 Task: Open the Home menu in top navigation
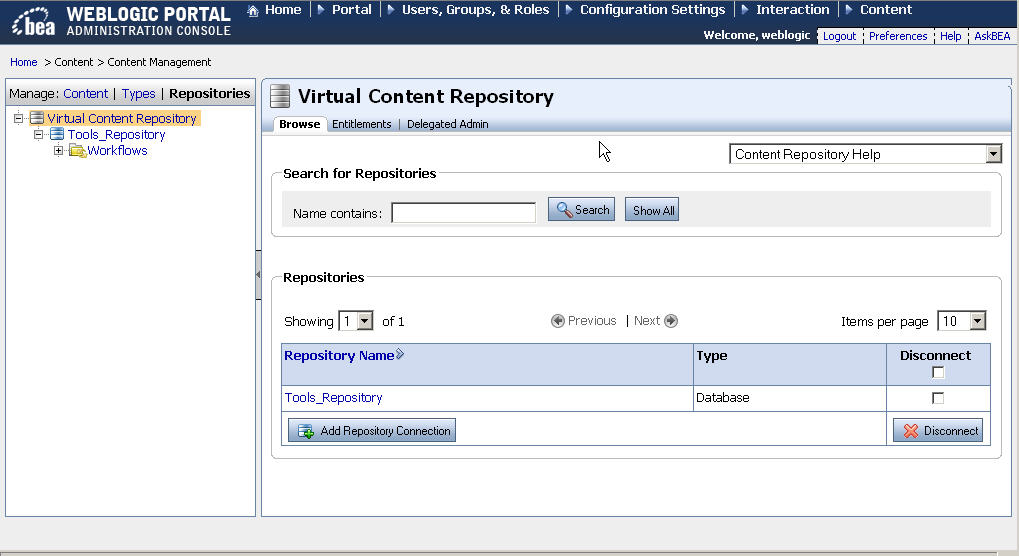[283, 10]
